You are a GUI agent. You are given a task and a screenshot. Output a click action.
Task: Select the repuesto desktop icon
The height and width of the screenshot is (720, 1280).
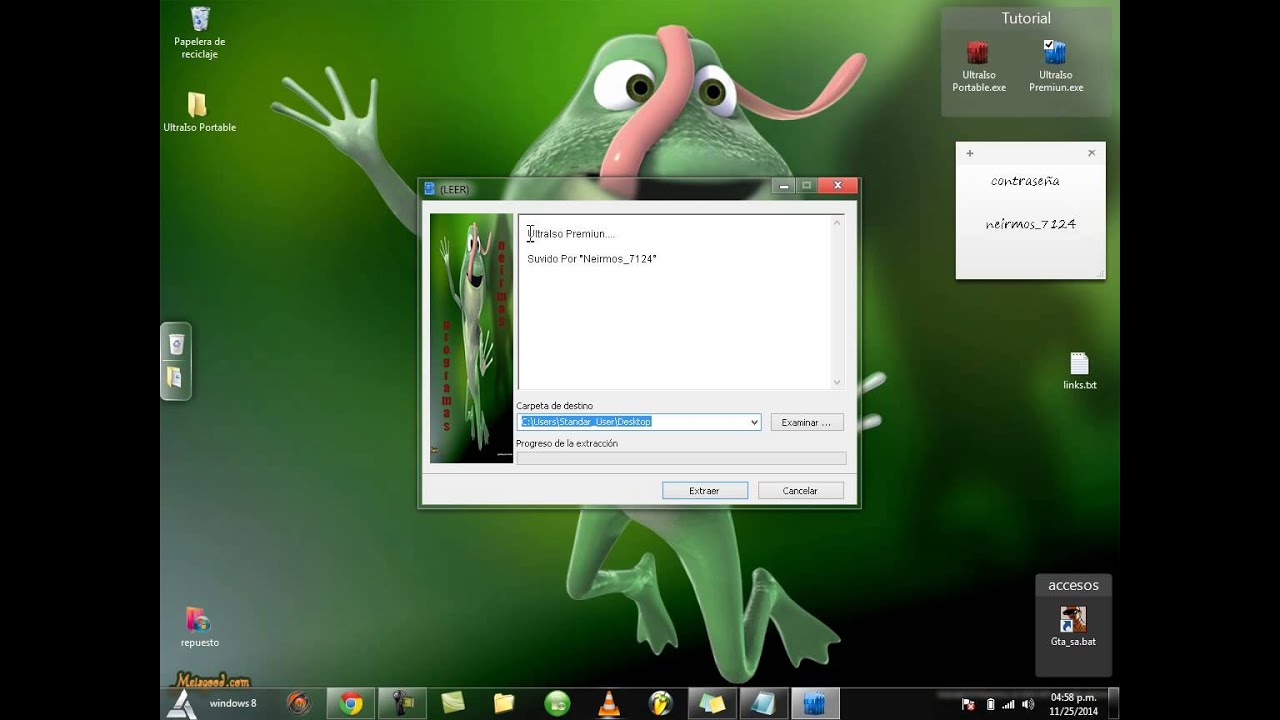199,627
